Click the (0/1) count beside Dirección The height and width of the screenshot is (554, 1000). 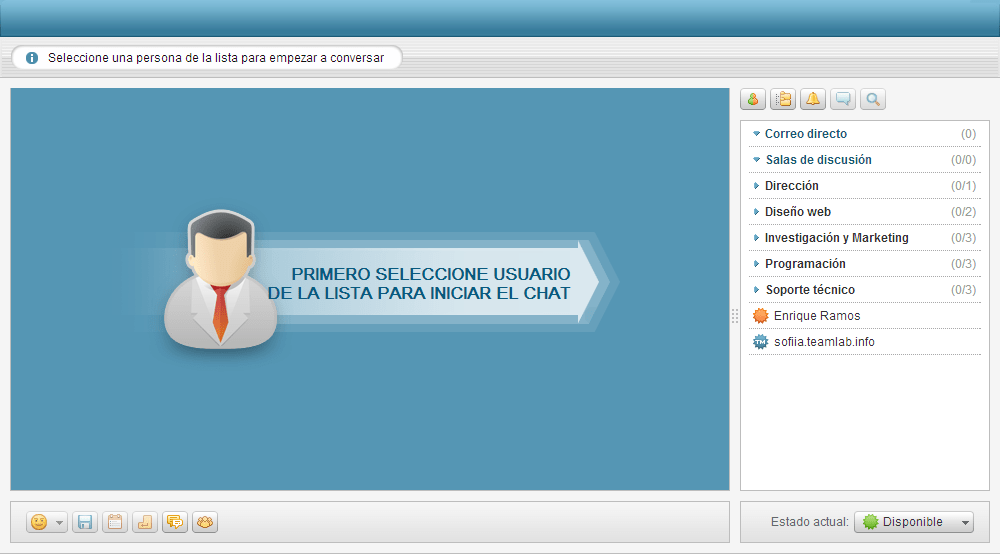963,186
